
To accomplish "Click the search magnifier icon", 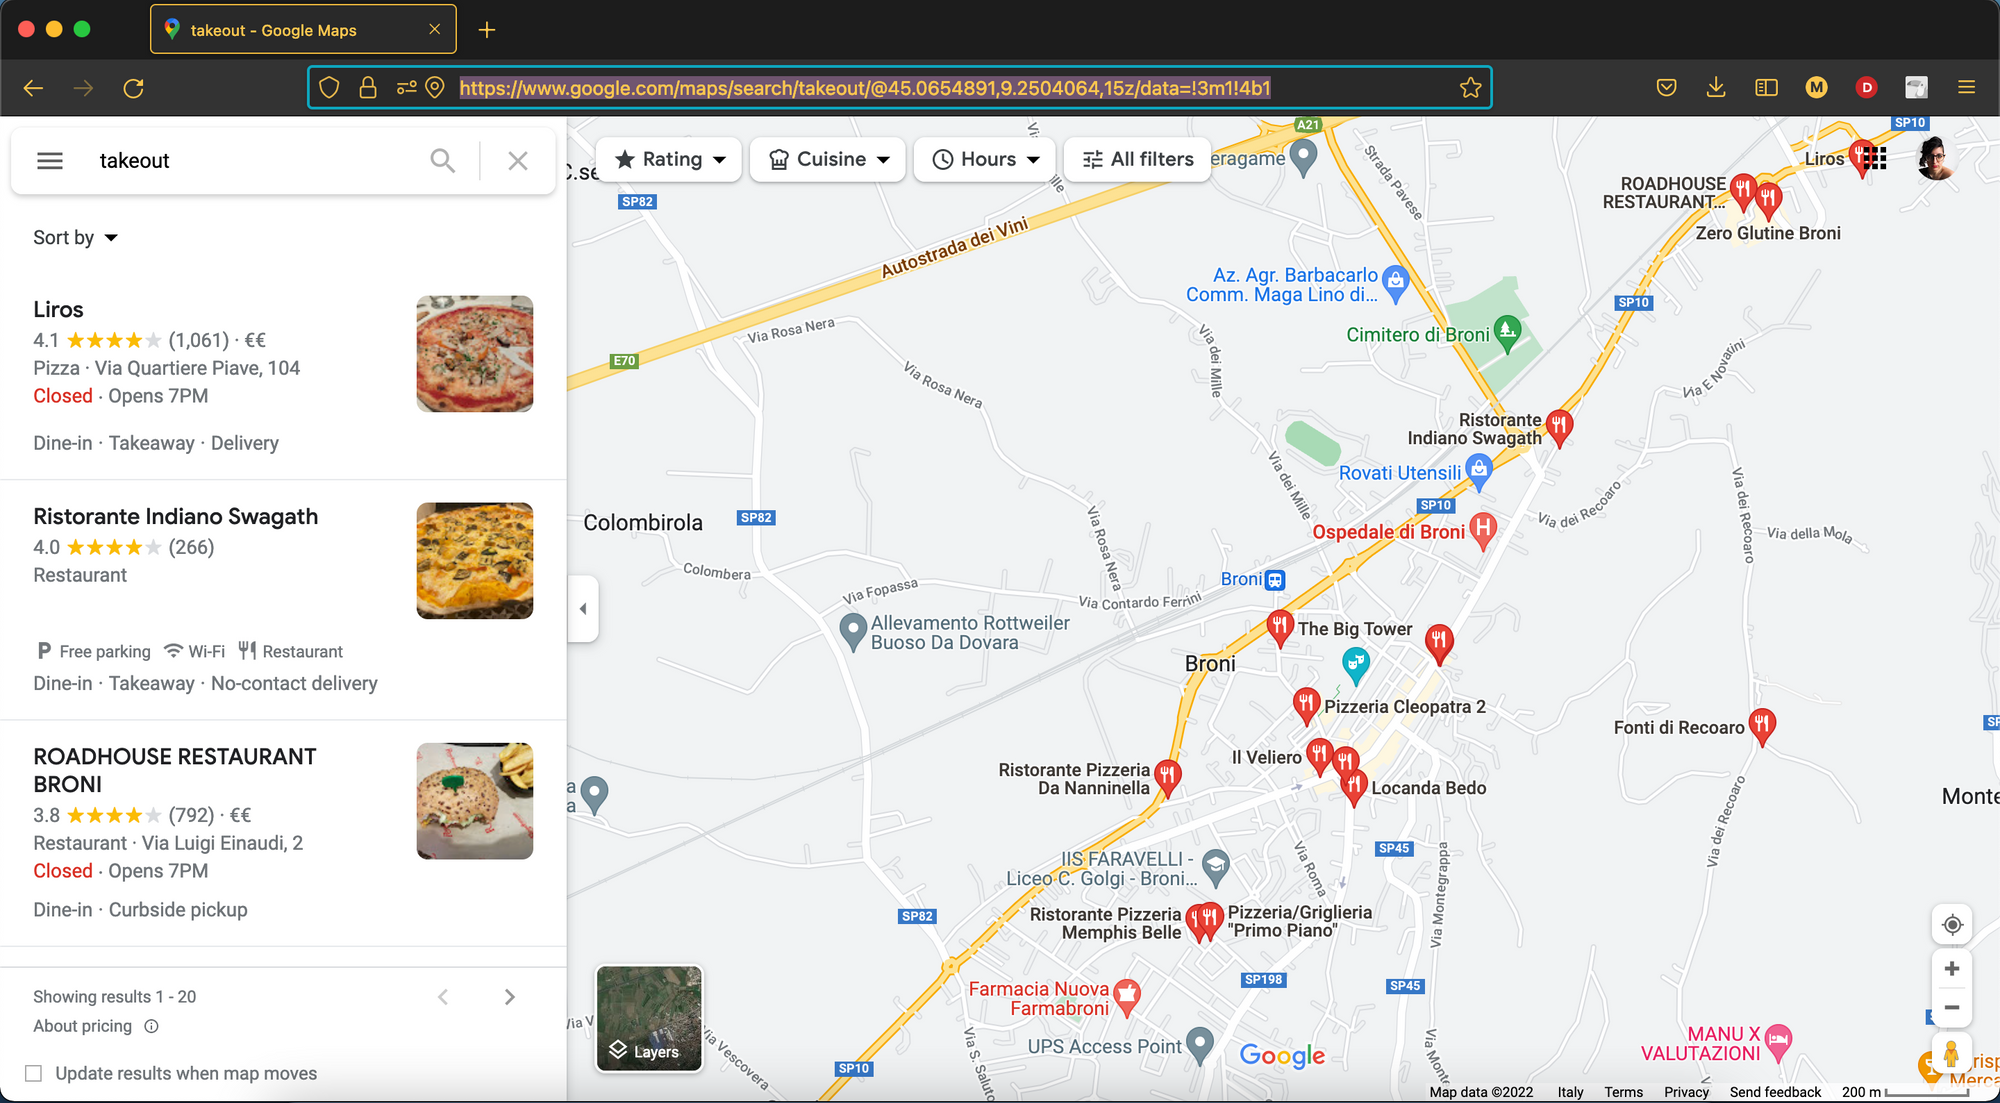I will tap(442, 161).
